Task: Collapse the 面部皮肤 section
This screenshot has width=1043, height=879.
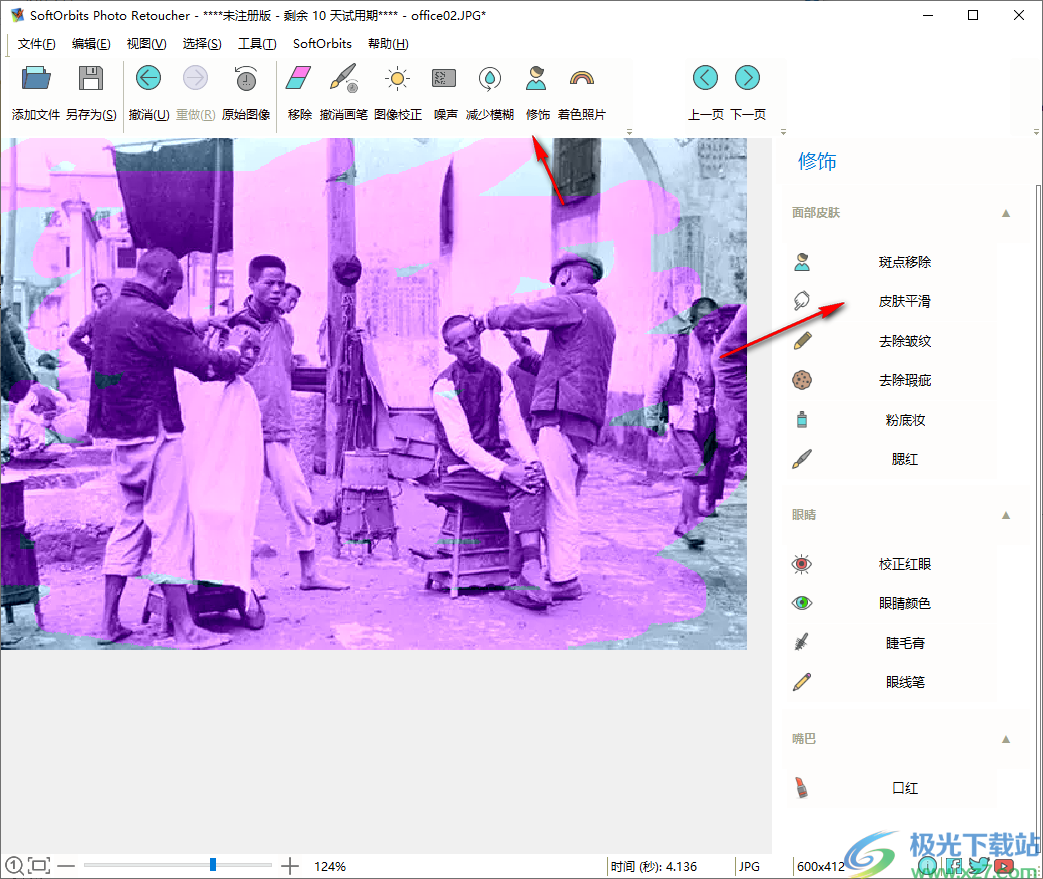Action: pos(1006,212)
